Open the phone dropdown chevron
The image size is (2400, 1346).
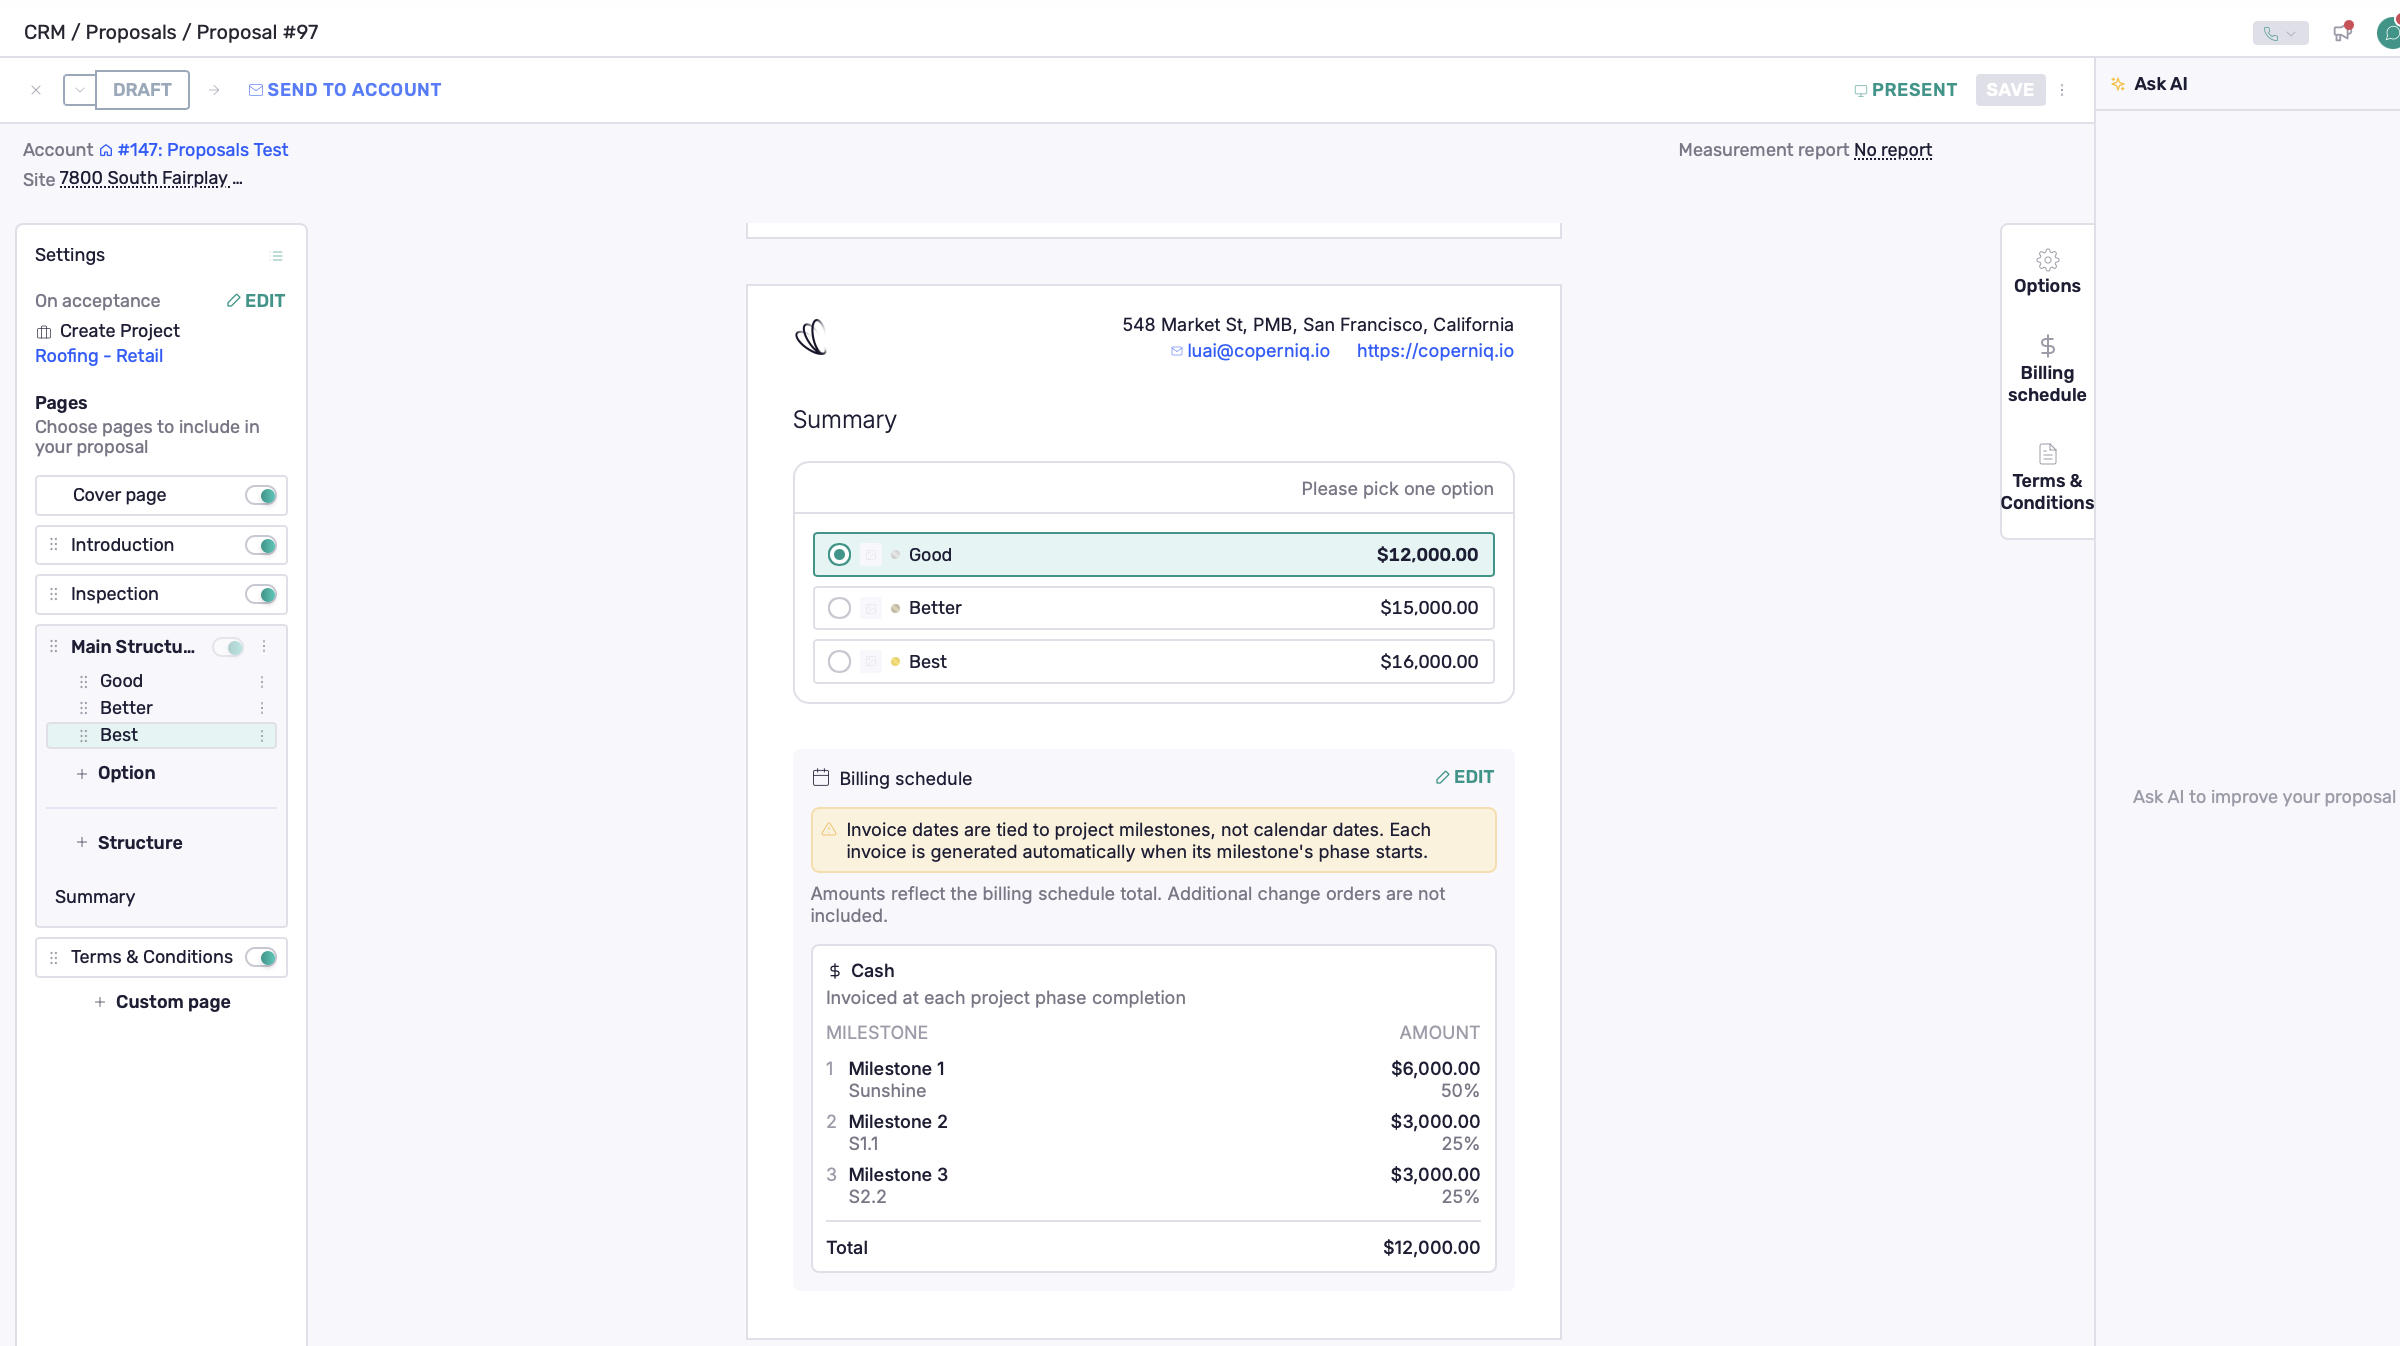pos(2291,33)
